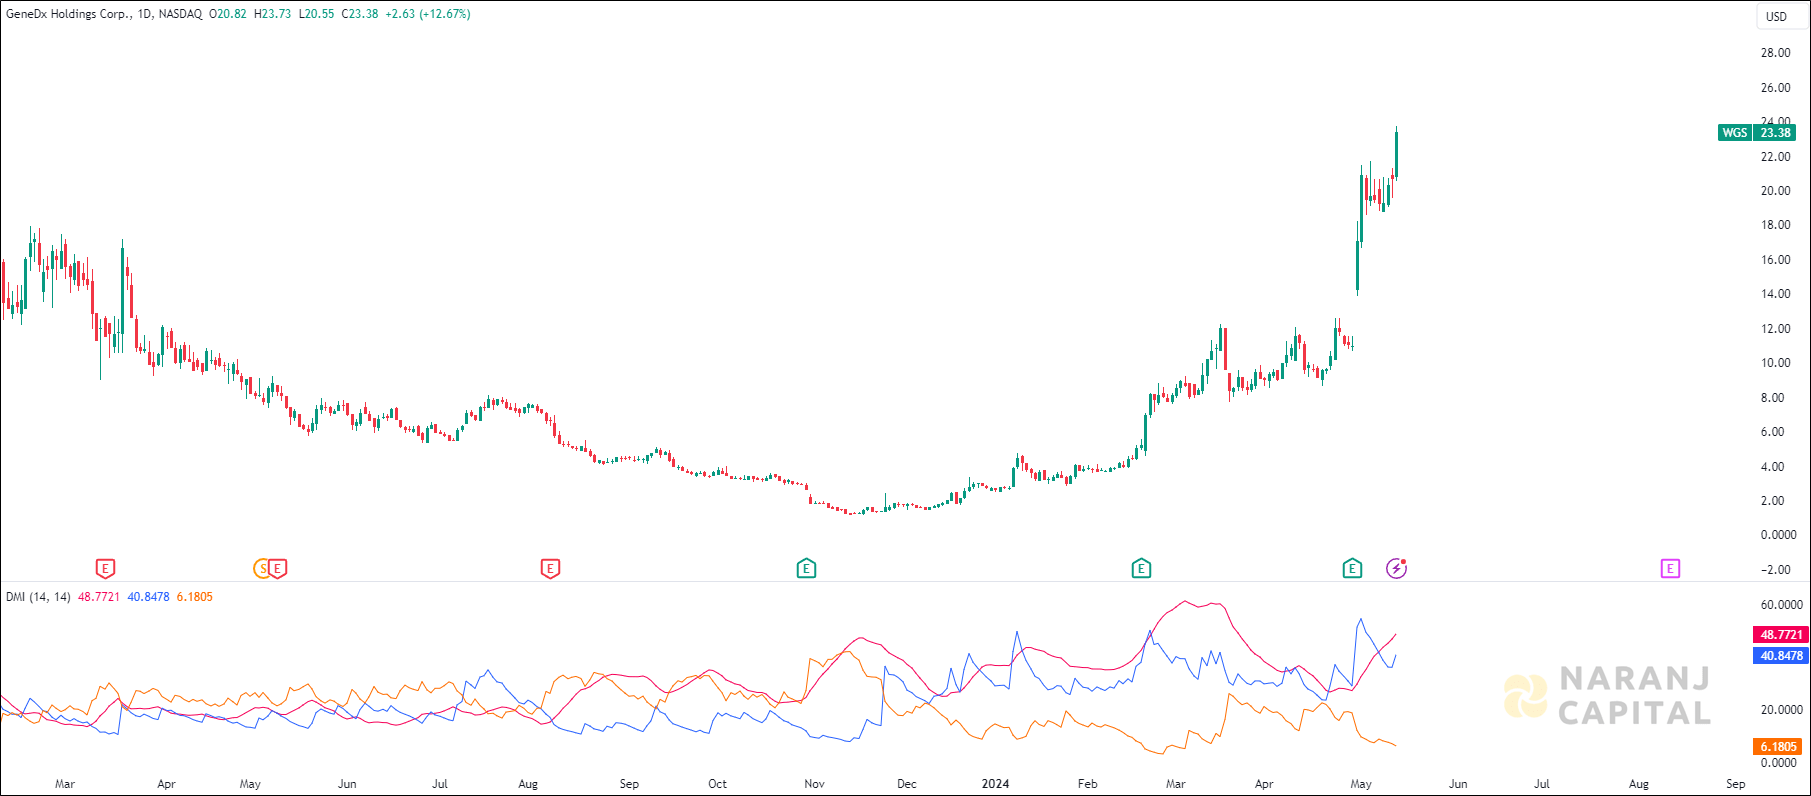Image resolution: width=1811 pixels, height=796 pixels.
Task: Click the blue 40.8478 axis tag
Action: coord(1781,656)
